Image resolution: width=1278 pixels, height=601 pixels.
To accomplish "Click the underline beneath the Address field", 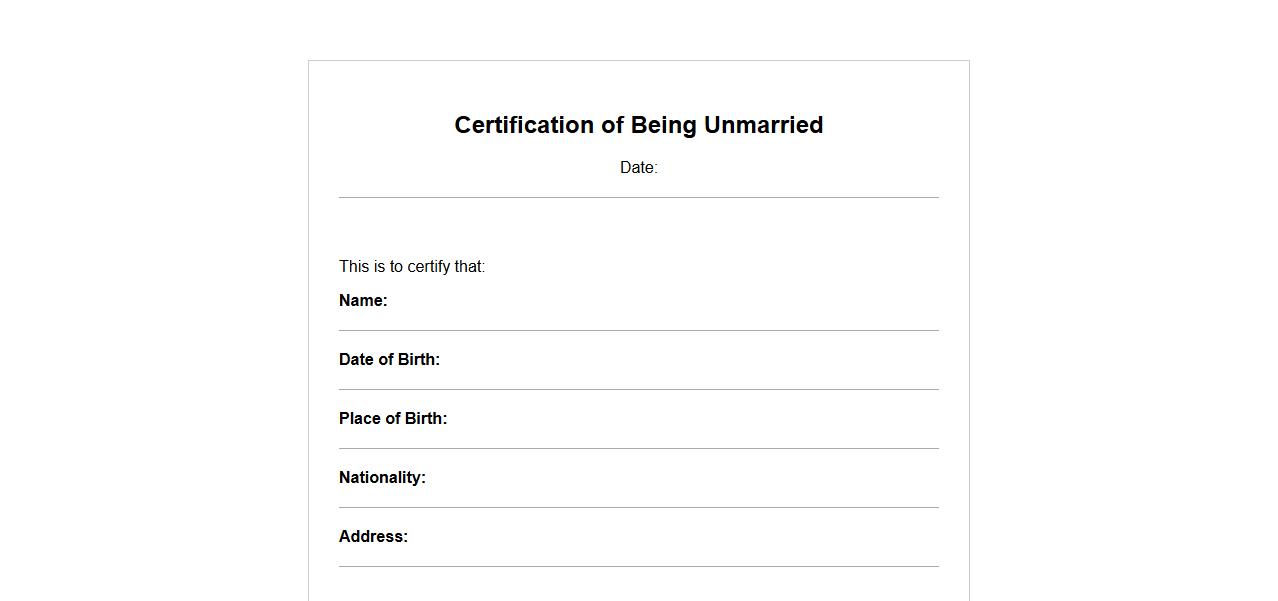I will pos(638,566).
